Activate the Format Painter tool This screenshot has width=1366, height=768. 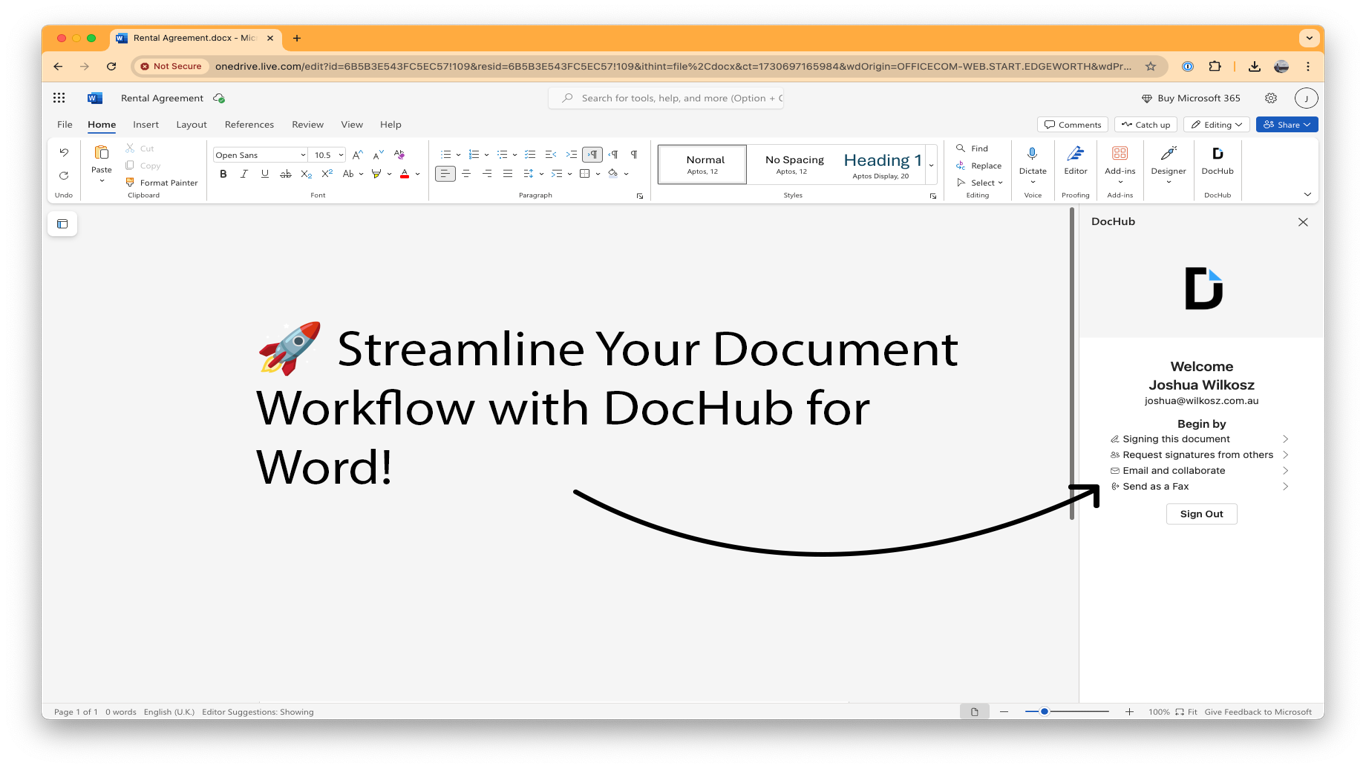pos(161,183)
